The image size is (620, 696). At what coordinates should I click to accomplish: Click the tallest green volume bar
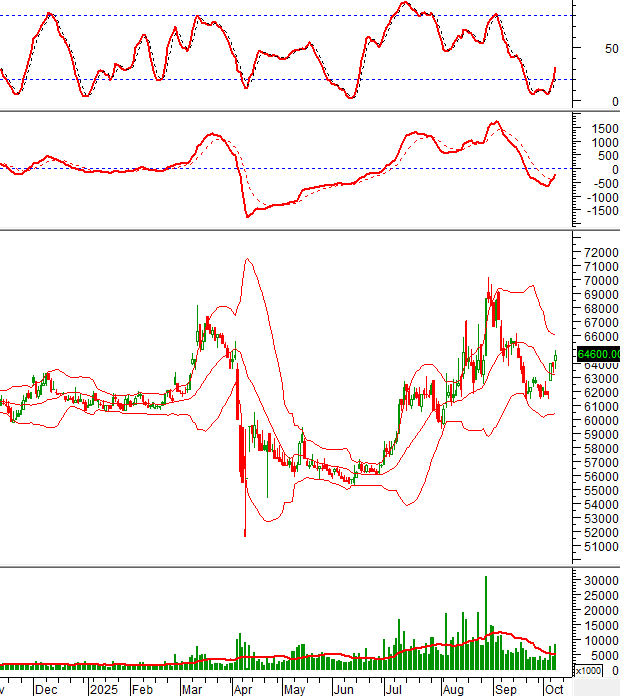[486, 620]
